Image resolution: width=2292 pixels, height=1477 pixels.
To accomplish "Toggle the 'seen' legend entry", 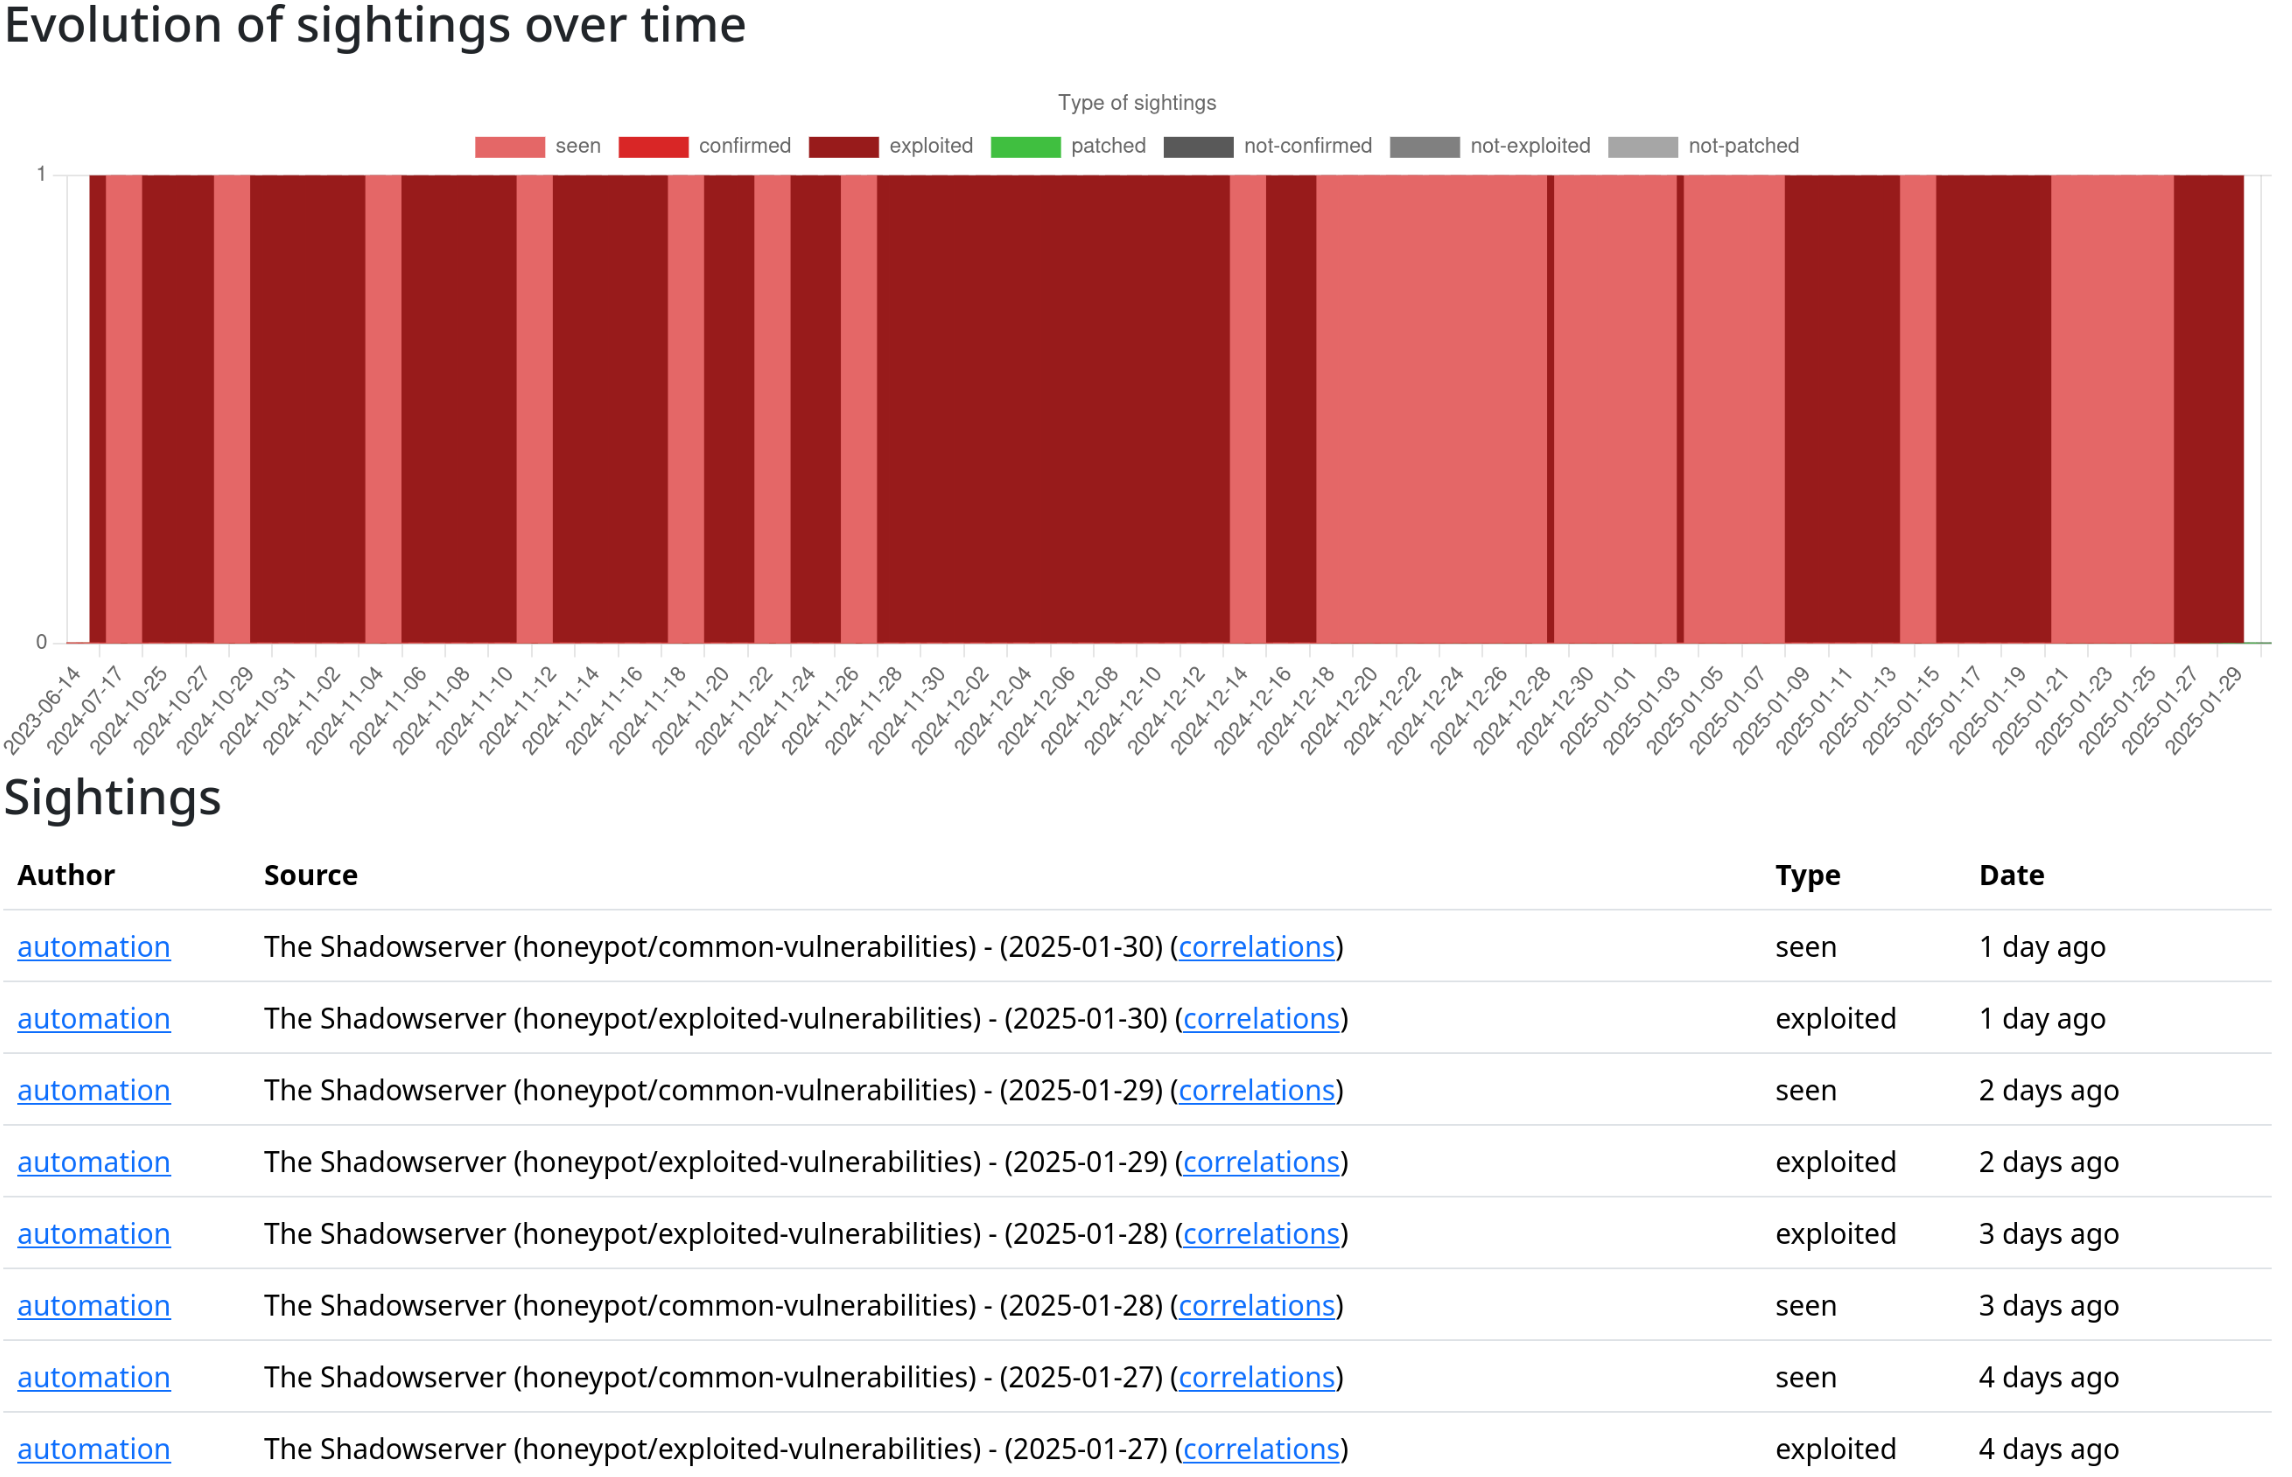I will [540, 147].
